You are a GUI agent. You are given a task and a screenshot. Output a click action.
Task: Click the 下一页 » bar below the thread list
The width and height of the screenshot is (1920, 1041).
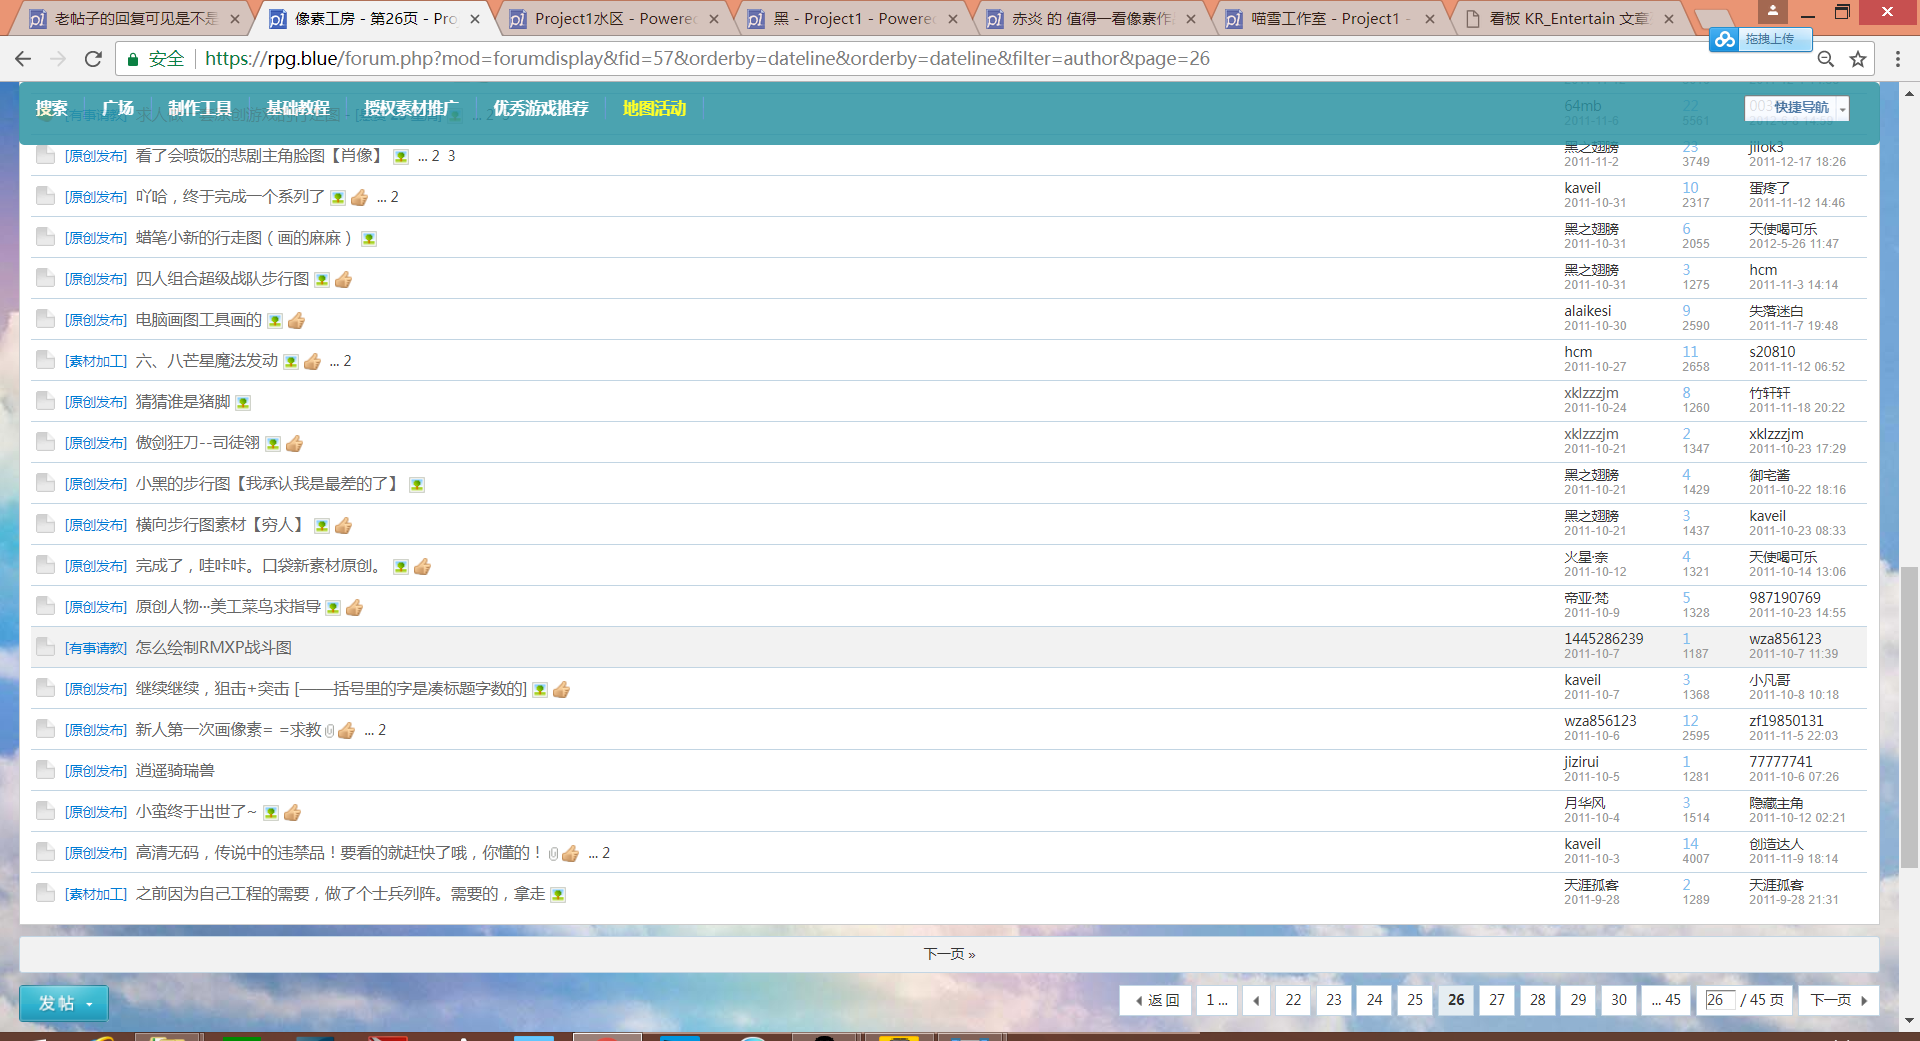[x=949, y=954]
